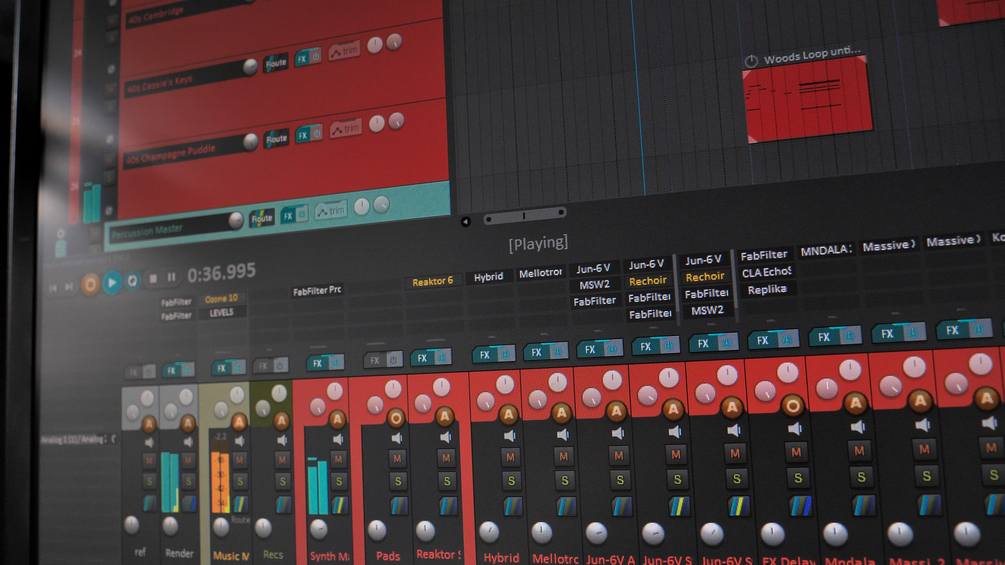Open FX chain for Percussion Master track
The width and height of the screenshot is (1005, 565).
tap(288, 215)
